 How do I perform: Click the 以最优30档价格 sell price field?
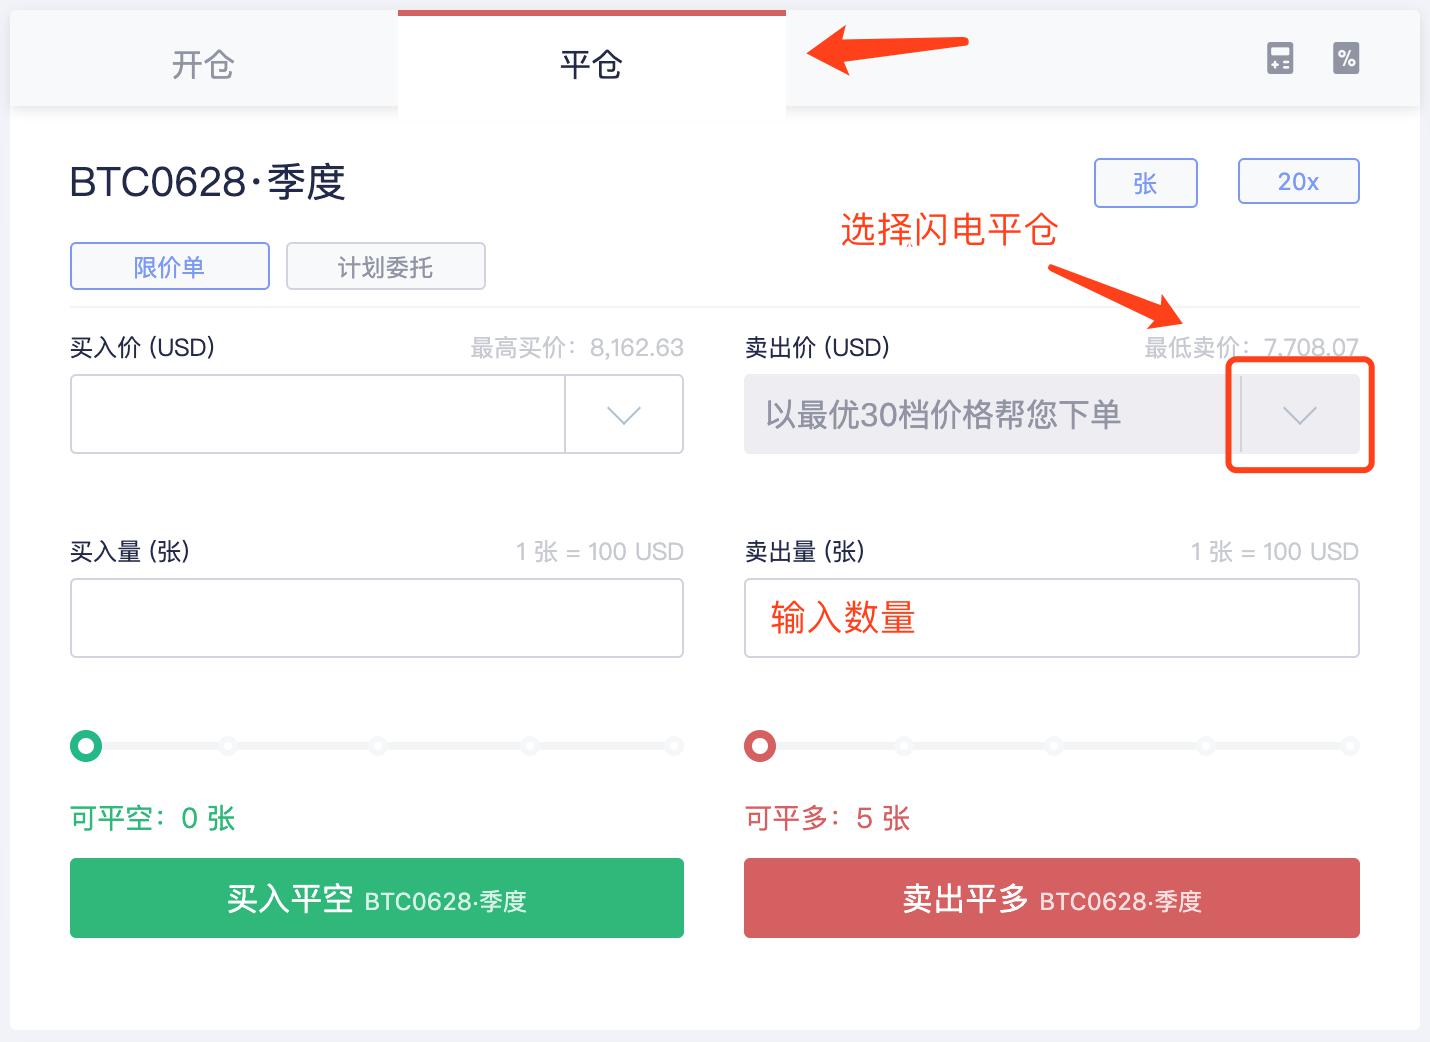(x=992, y=414)
